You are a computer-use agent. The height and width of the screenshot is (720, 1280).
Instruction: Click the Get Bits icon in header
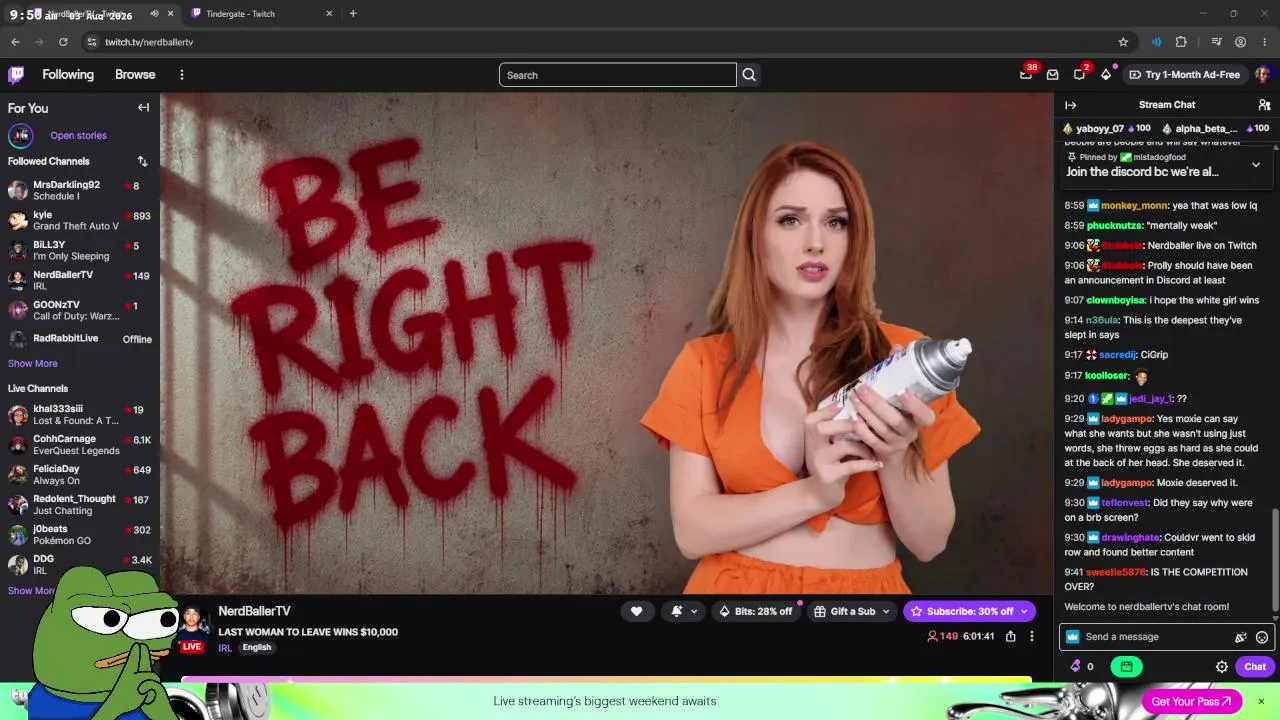point(1106,74)
